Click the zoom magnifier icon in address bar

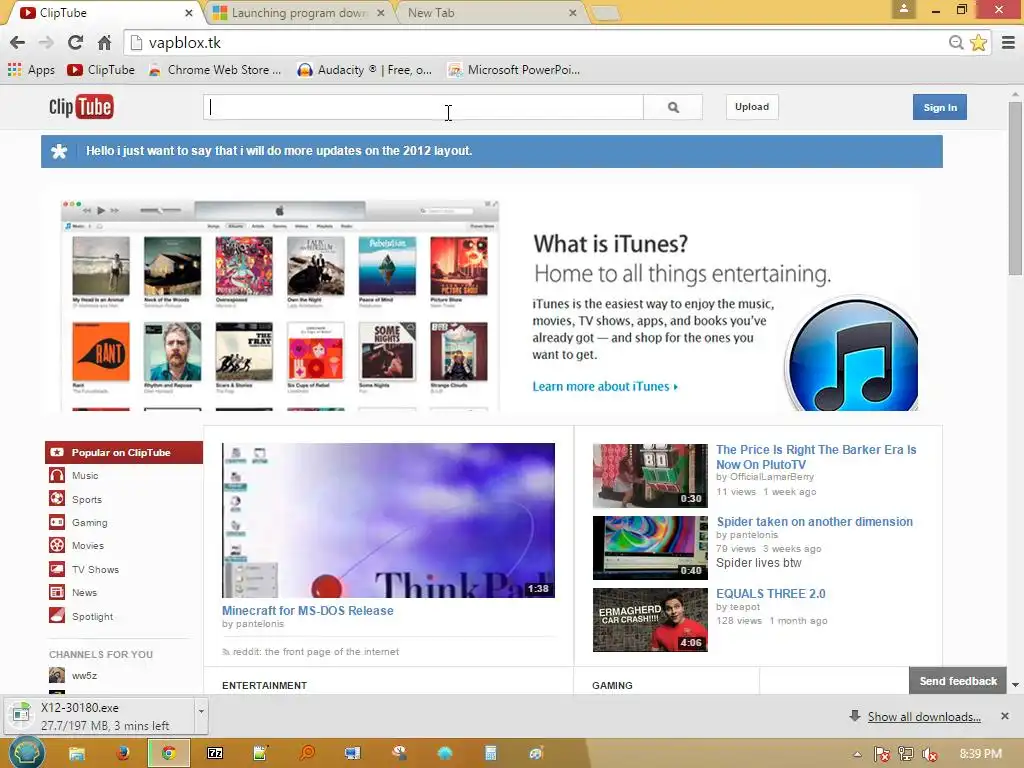pyautogui.click(x=956, y=43)
